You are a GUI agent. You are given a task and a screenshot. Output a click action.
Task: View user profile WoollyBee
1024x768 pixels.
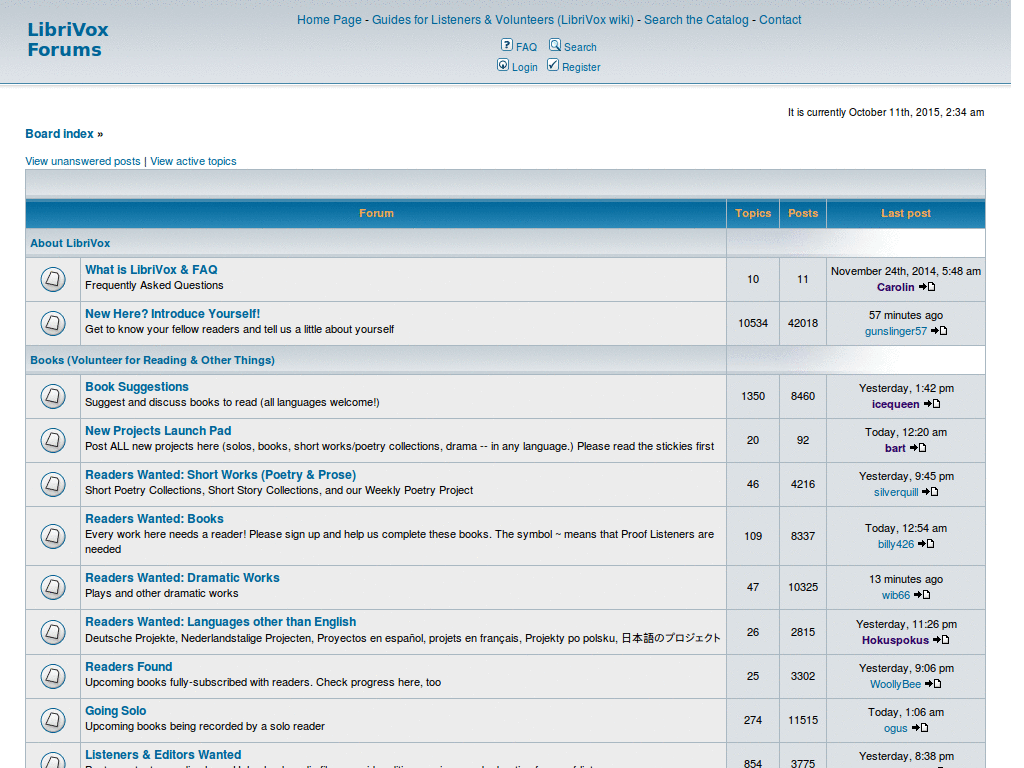coord(895,684)
